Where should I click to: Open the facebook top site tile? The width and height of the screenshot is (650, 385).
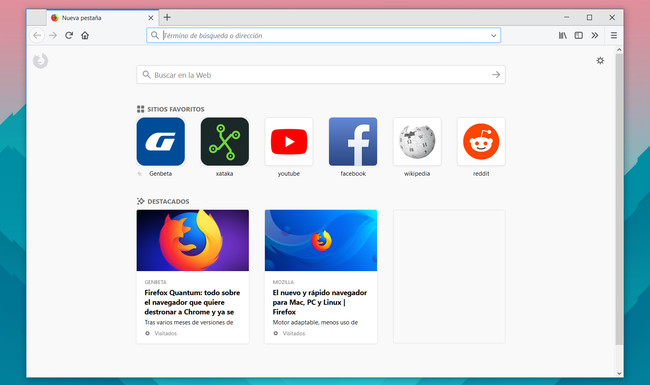coord(353,142)
